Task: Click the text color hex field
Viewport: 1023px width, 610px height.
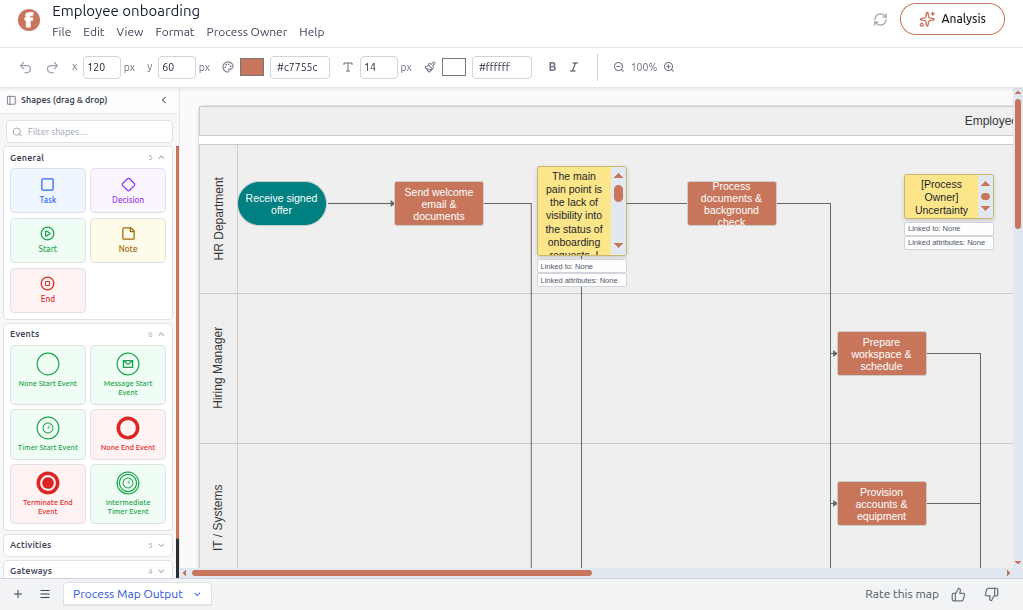Action: (502, 67)
